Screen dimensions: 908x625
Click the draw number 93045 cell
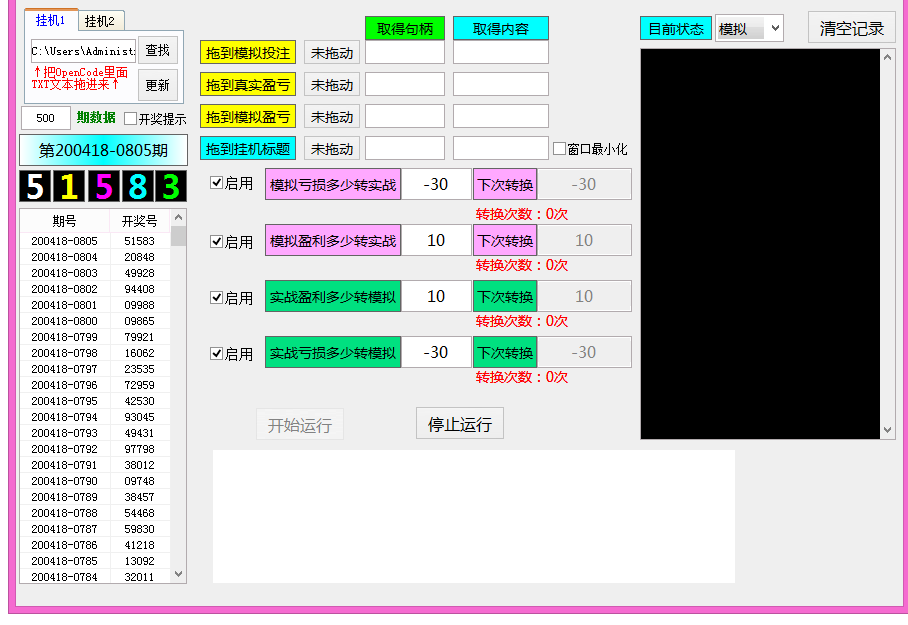[140, 417]
